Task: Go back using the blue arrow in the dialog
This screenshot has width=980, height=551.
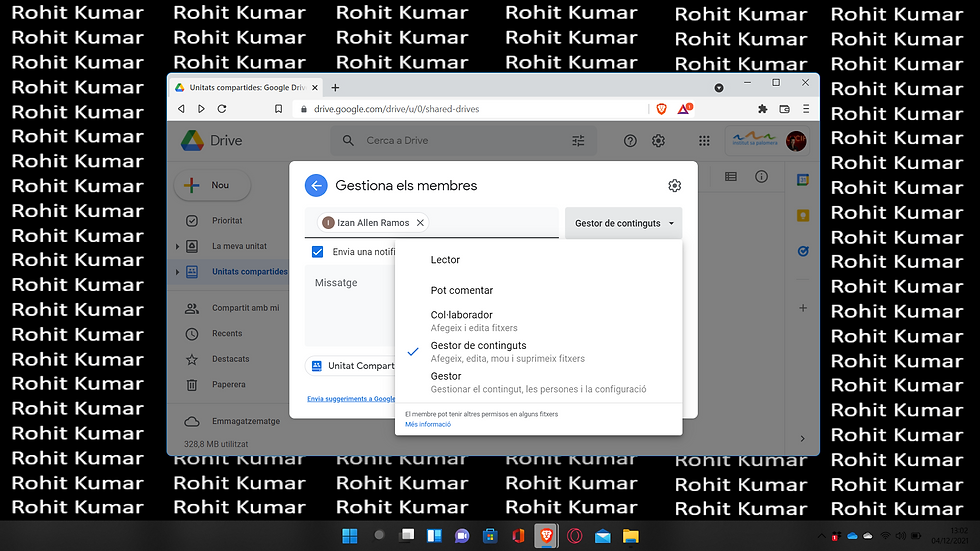Action: 316,186
